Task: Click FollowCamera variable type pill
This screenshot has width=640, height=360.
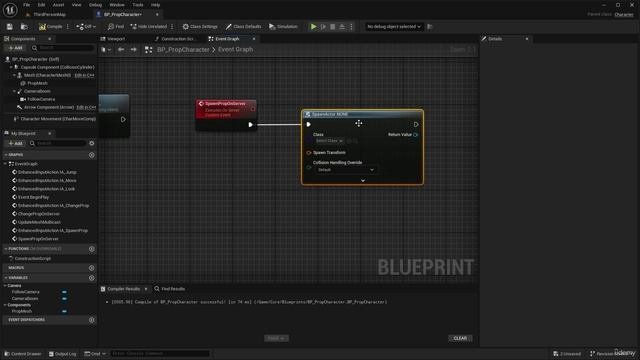Action: [64, 292]
